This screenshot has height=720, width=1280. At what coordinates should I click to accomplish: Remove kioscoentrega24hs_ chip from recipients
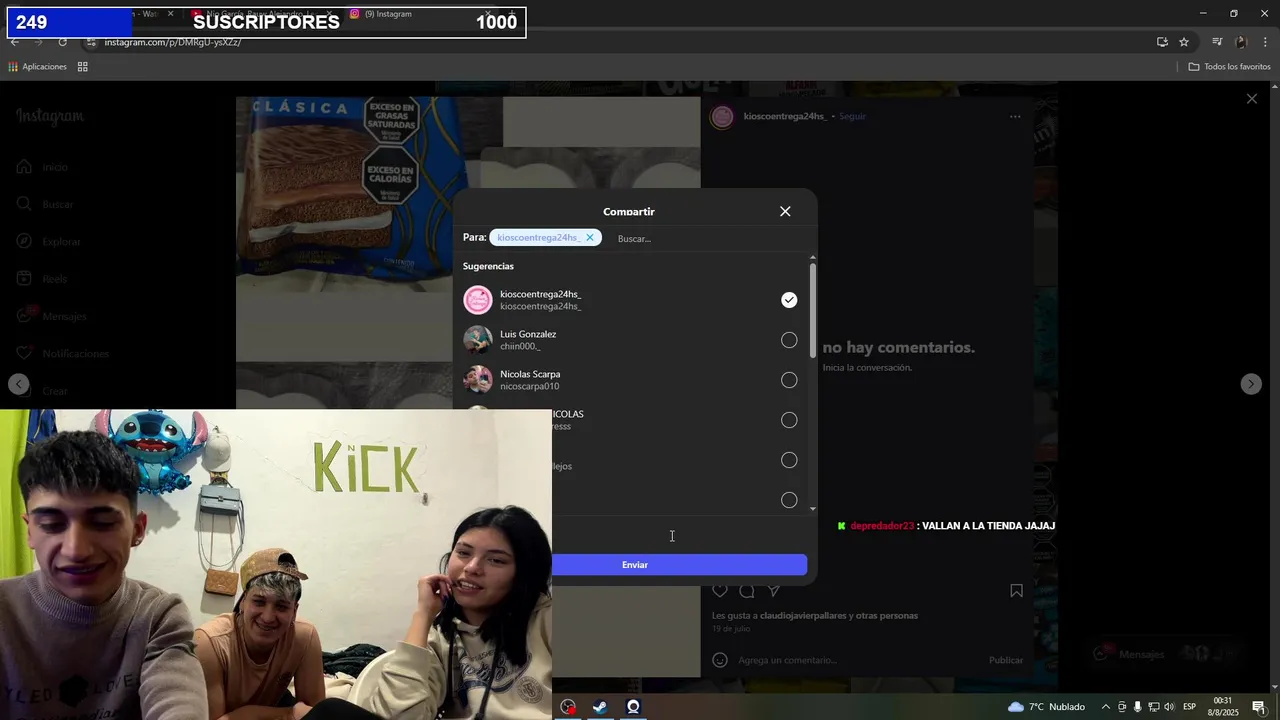(590, 238)
